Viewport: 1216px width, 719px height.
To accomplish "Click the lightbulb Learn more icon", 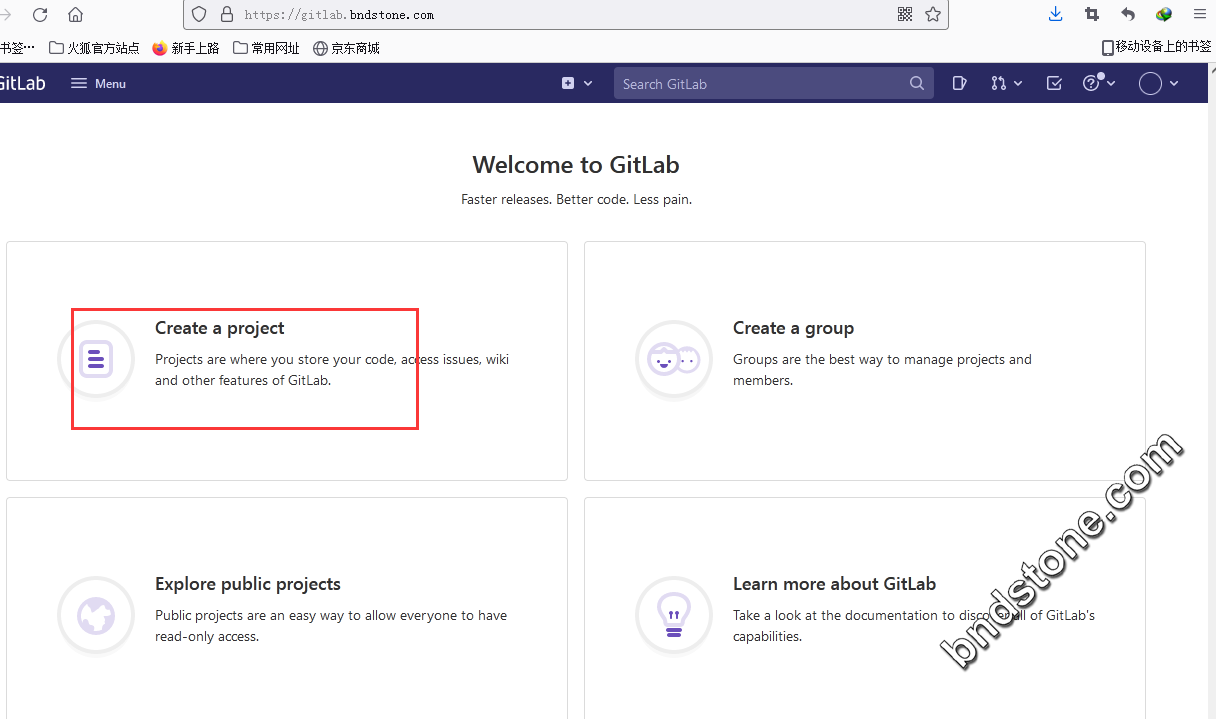I will 674,615.
